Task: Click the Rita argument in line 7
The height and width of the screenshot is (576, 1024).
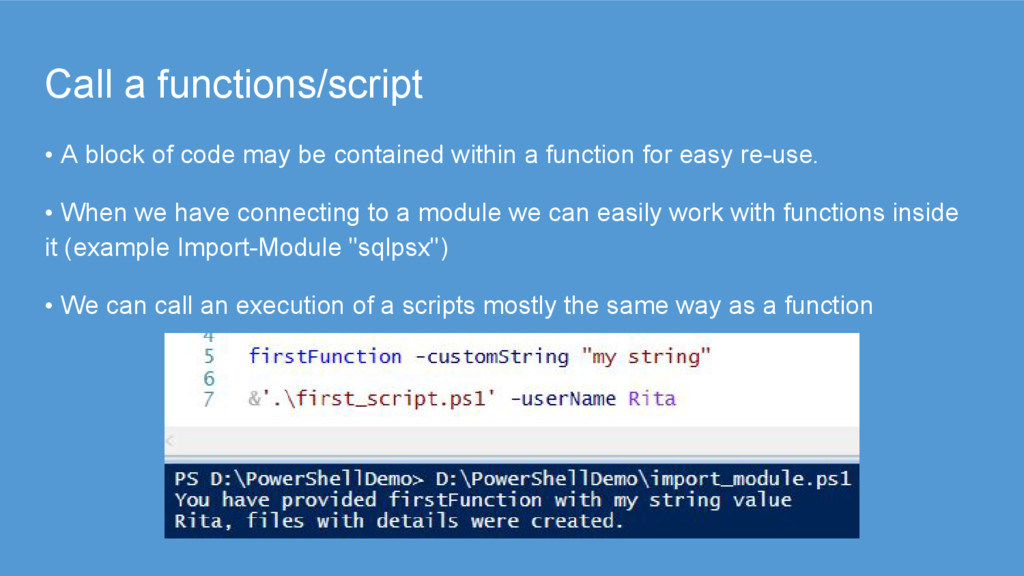Action: point(652,398)
